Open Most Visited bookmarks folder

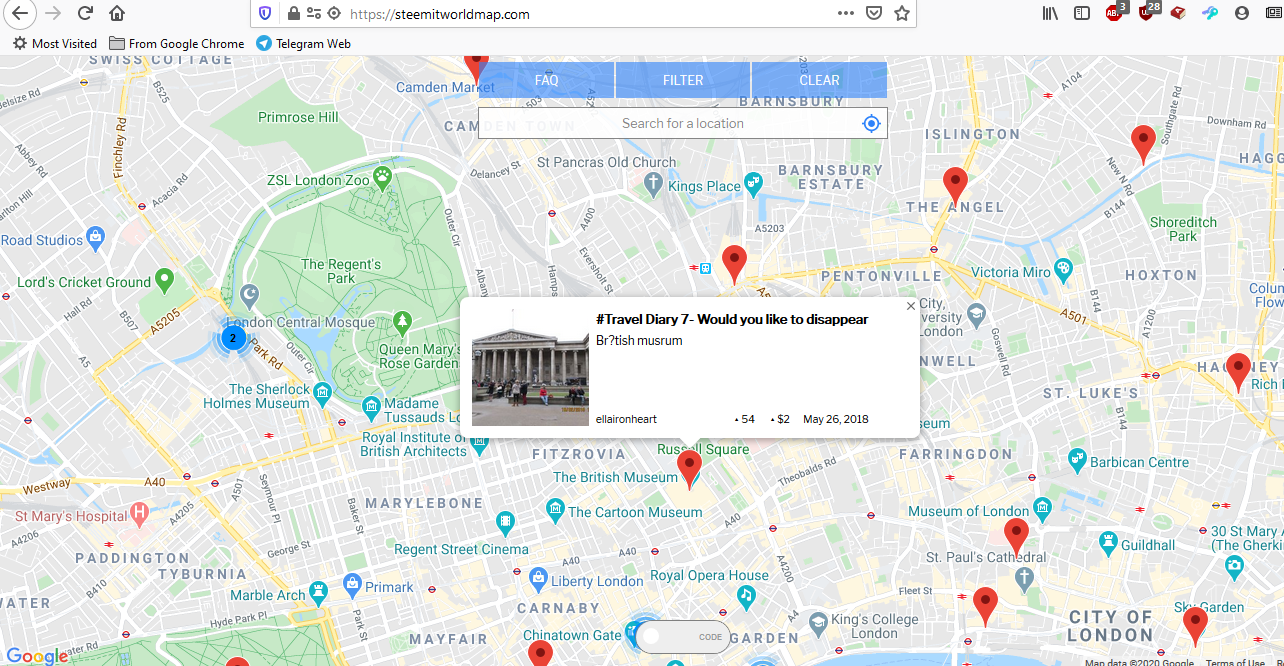55,43
